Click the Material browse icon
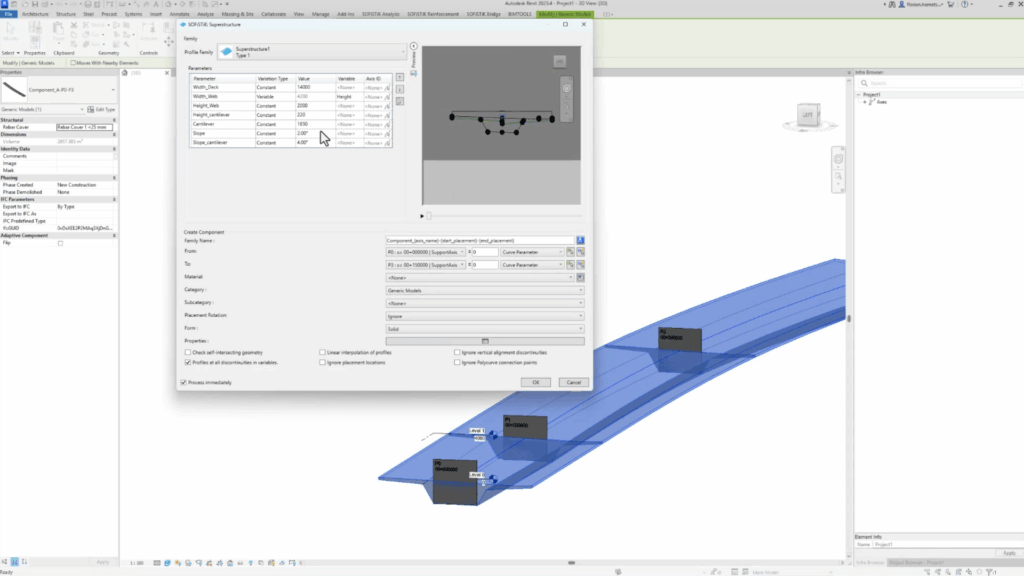The image size is (1024, 576). click(x=580, y=277)
